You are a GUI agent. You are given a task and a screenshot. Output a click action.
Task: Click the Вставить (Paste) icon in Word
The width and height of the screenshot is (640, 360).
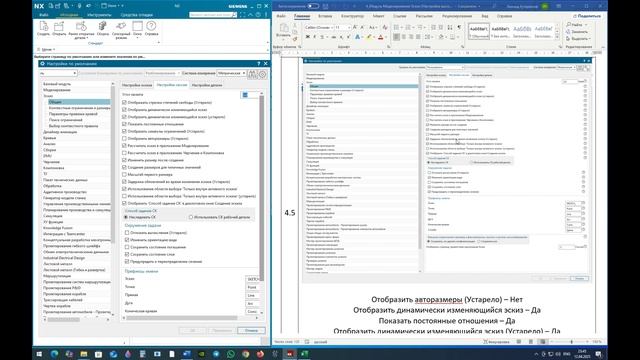tap(284, 28)
